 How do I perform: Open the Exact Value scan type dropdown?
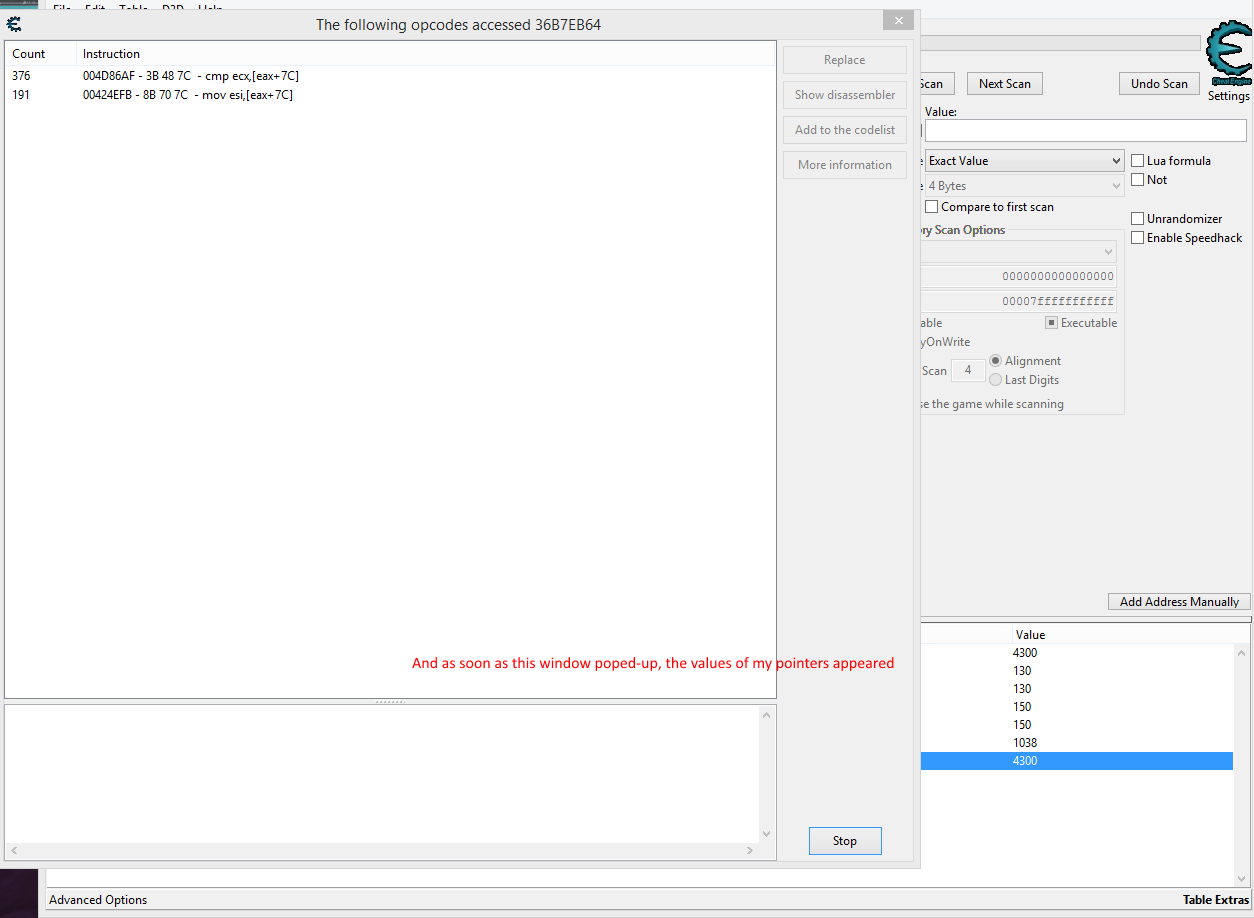click(x=1024, y=161)
